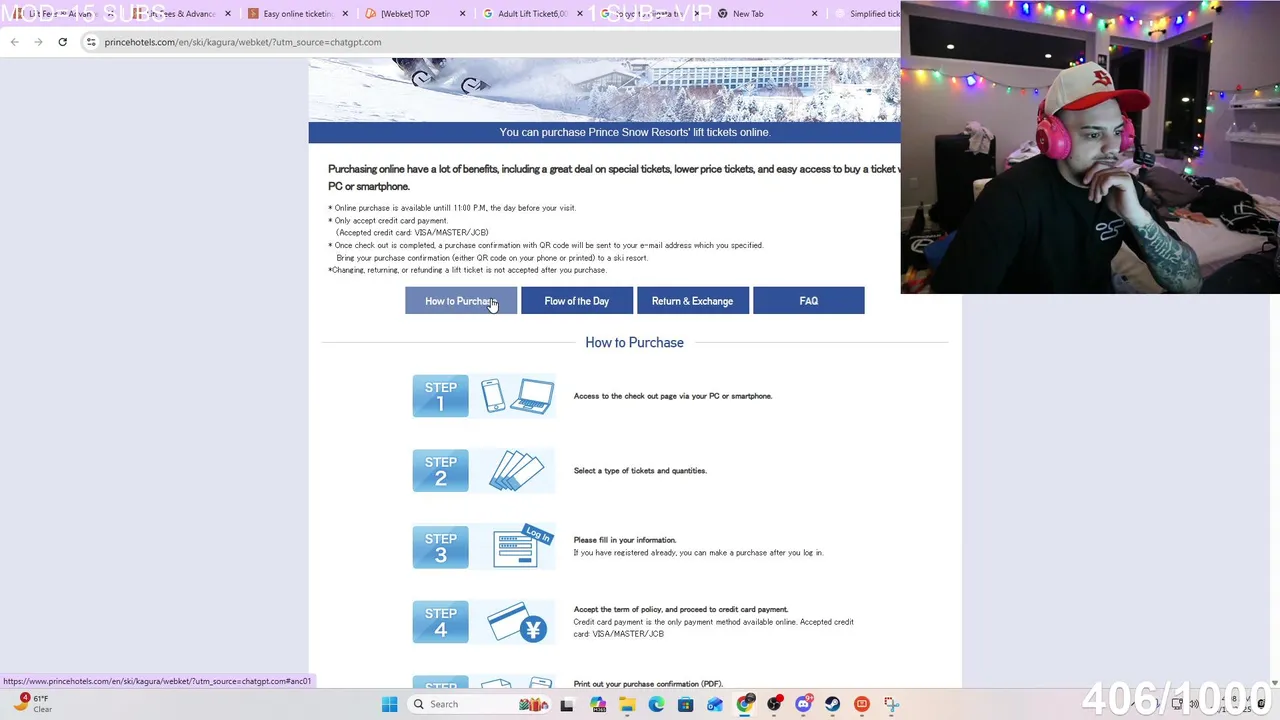Open Task View from the taskbar
Screen dimensions: 1280x720
pos(567,704)
